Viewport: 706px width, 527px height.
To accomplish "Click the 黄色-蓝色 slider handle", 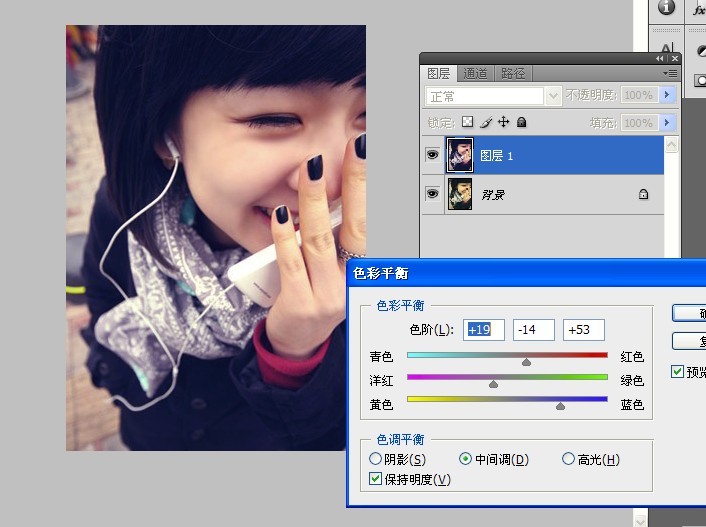I will tap(560, 406).
